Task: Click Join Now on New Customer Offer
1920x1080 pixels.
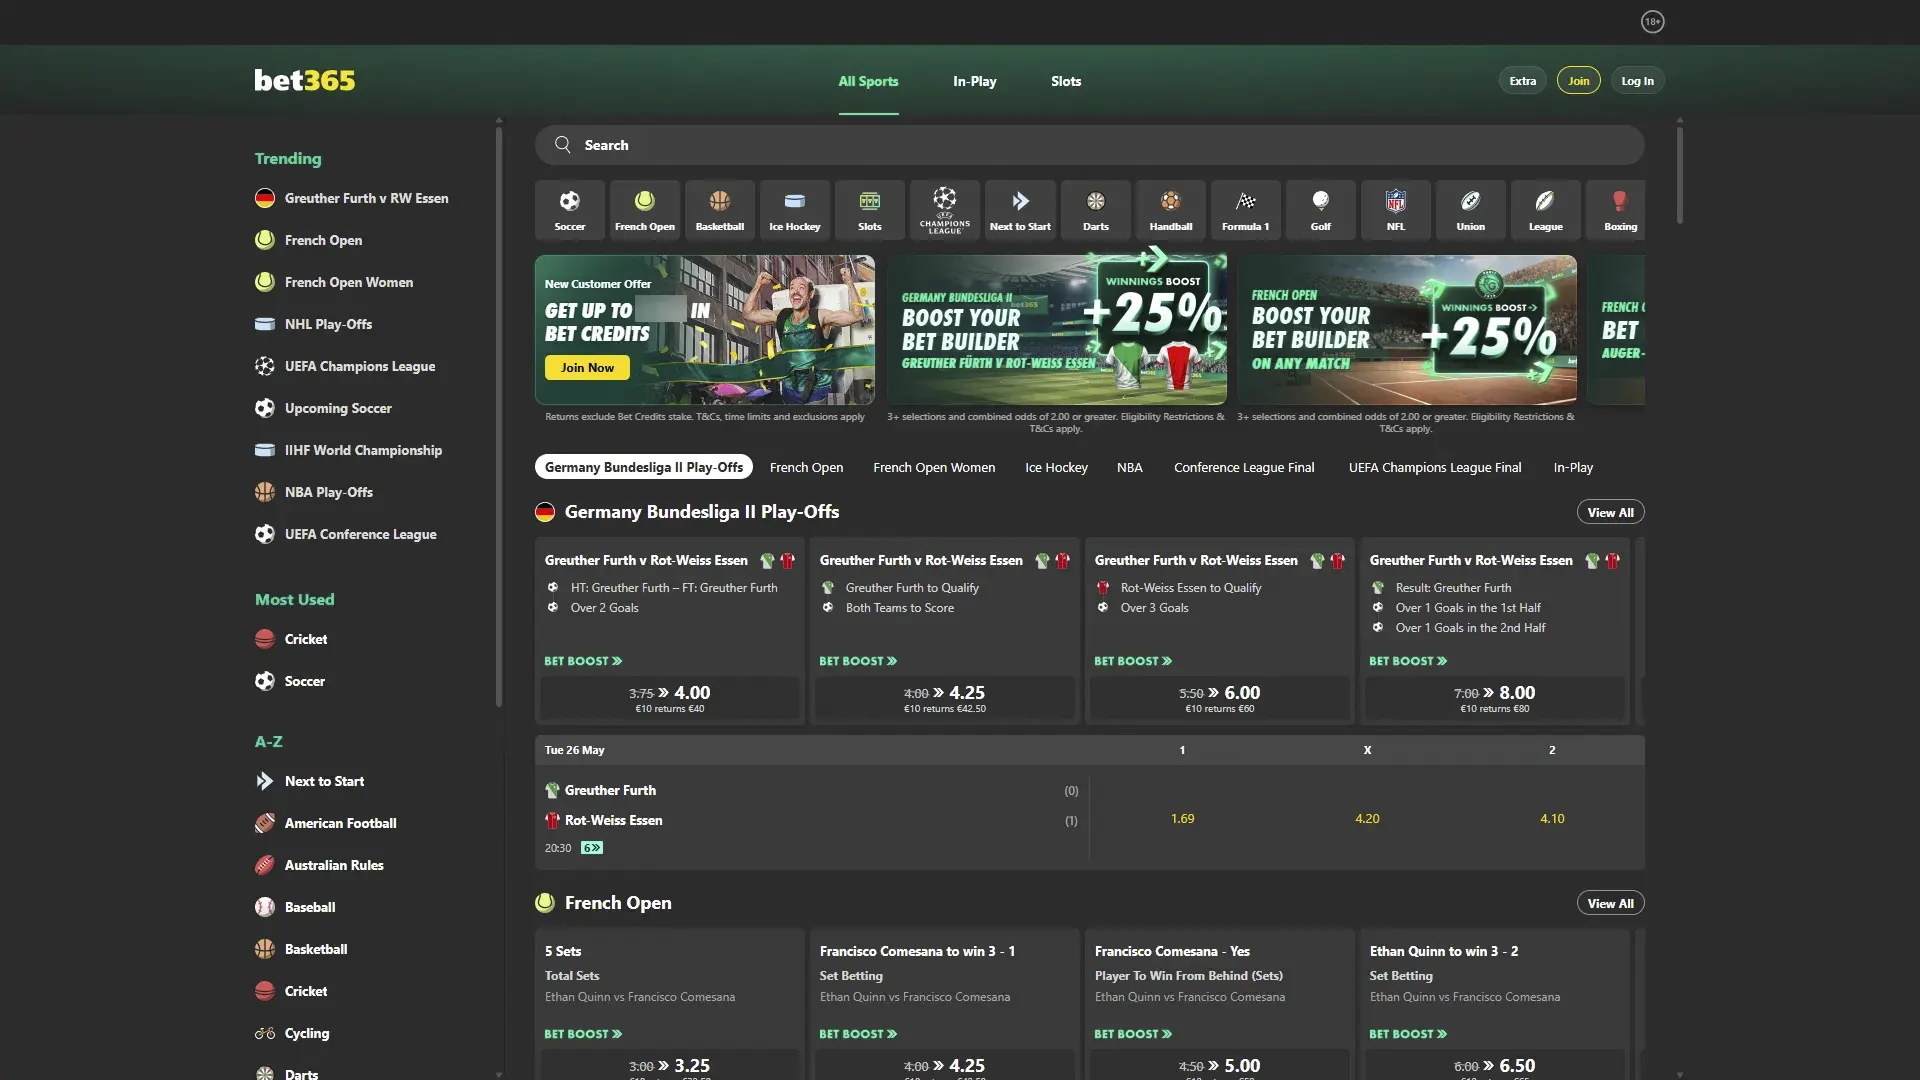Action: point(587,367)
